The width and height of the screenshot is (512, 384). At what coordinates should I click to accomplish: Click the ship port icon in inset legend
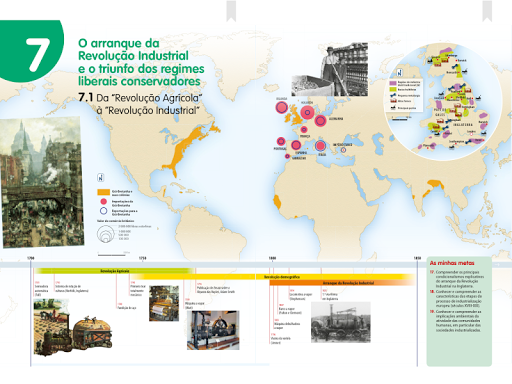393,108
